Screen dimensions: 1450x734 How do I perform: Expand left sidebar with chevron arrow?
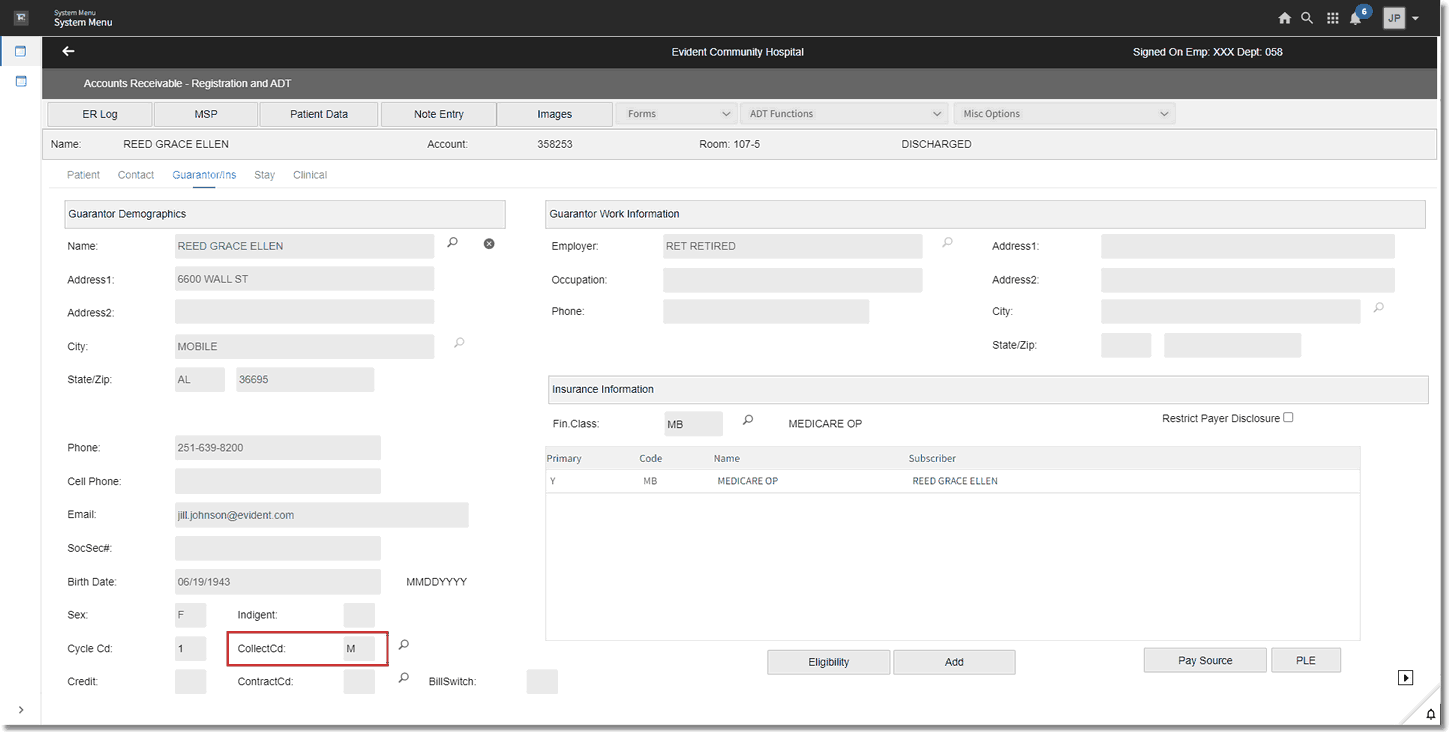click(21, 710)
